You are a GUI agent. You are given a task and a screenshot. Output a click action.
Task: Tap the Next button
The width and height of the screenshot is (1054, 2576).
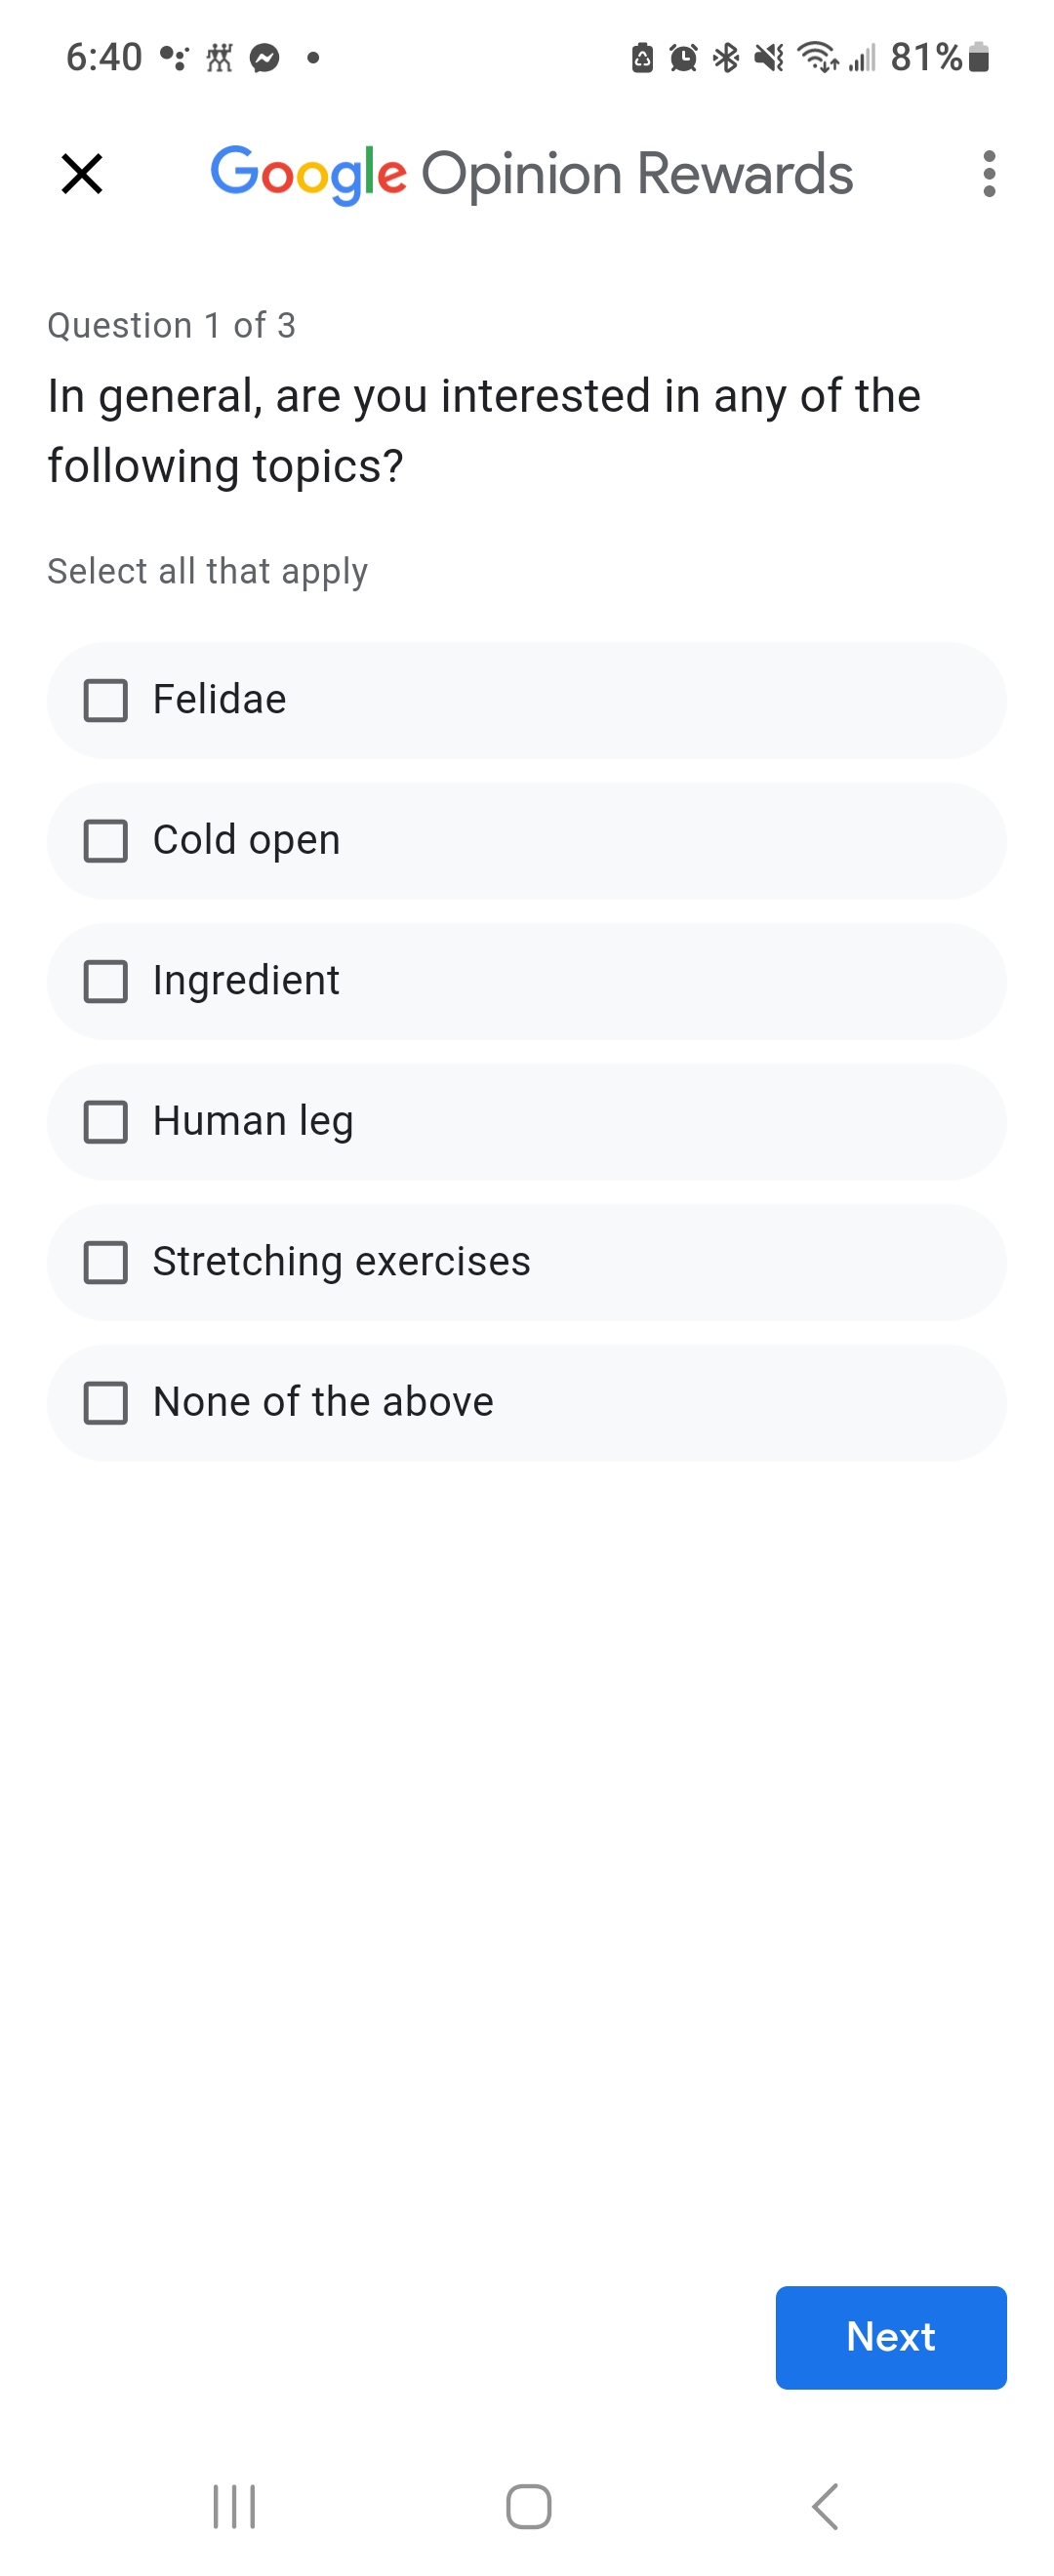coord(890,2337)
